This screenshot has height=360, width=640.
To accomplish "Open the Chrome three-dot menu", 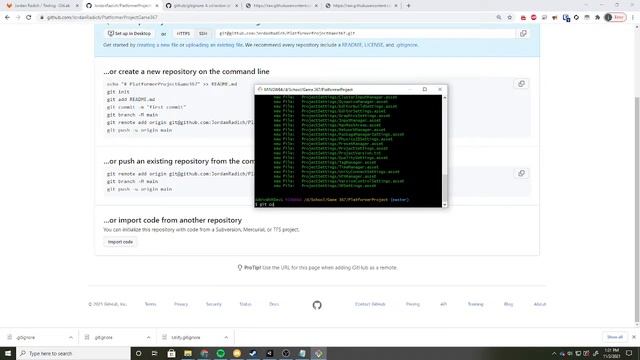I will pos(633,18).
